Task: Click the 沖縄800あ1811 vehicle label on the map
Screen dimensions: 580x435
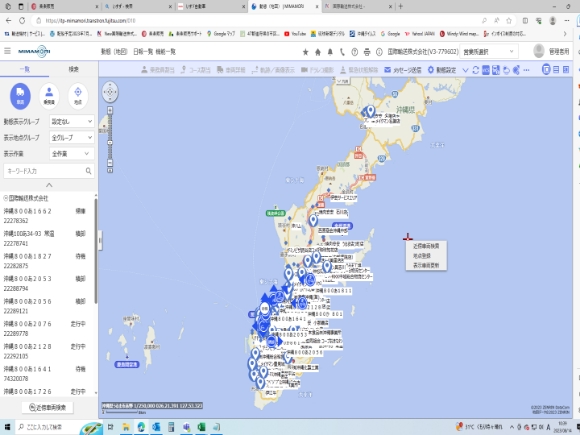Action: point(333,291)
